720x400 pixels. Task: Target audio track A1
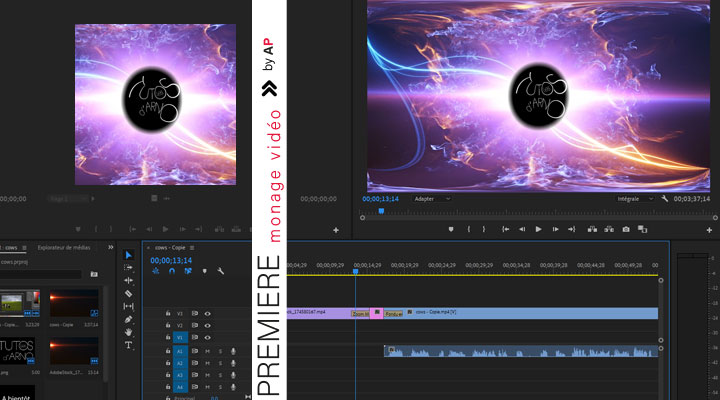(x=180, y=351)
